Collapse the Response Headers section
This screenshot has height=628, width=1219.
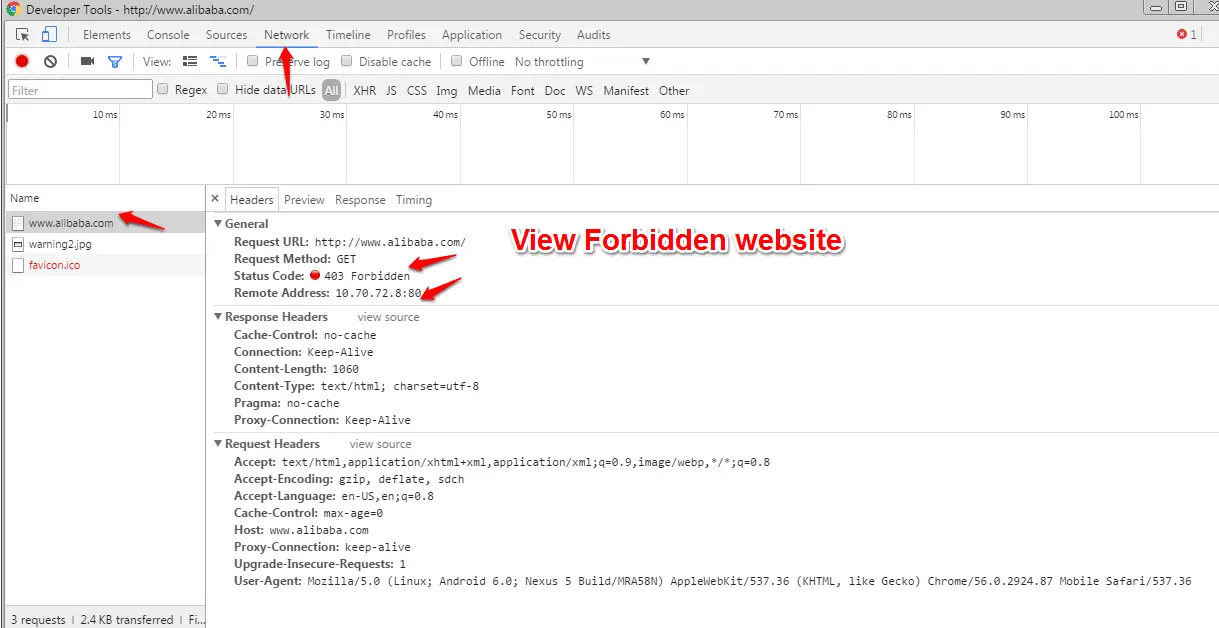(x=219, y=317)
